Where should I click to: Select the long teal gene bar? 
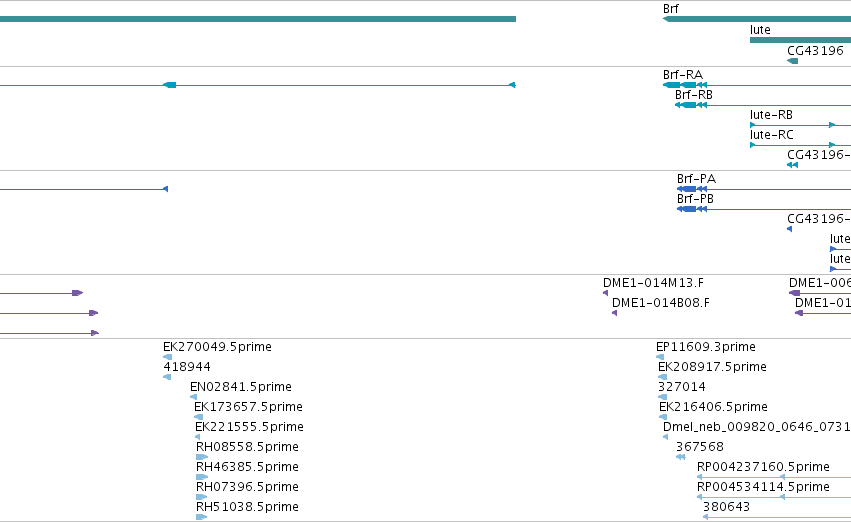(258, 19)
